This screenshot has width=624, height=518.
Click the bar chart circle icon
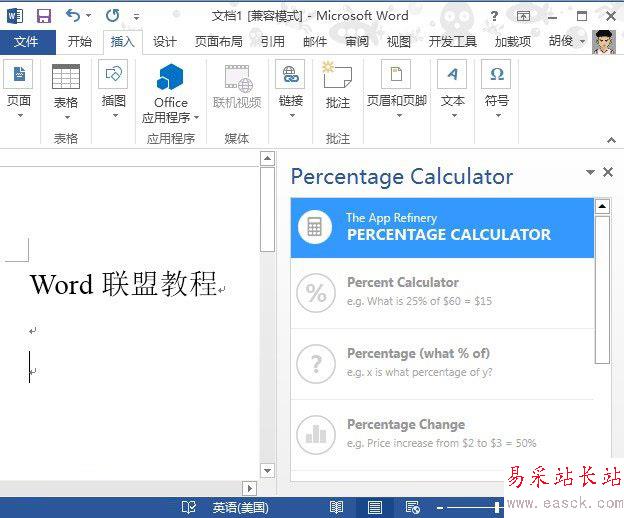click(x=316, y=434)
